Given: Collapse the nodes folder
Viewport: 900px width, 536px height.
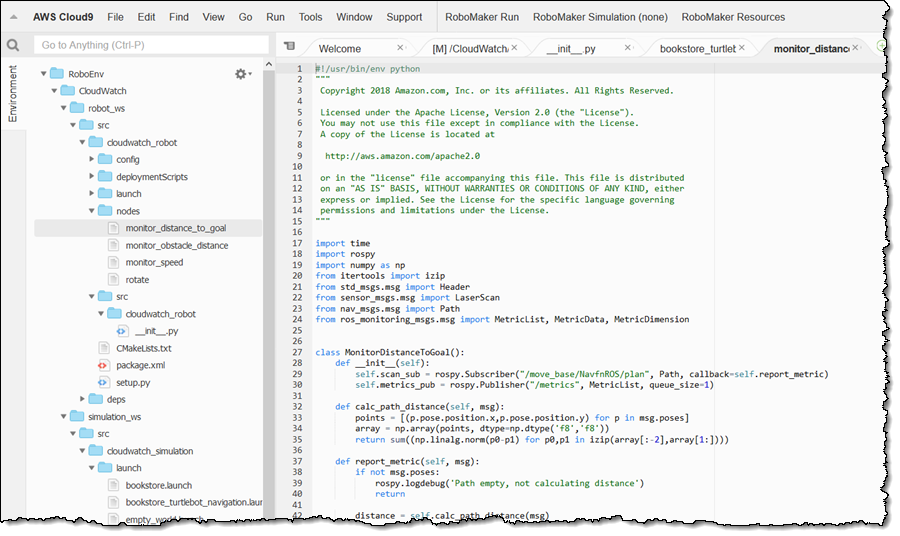Looking at the screenshot, I should (x=92, y=211).
